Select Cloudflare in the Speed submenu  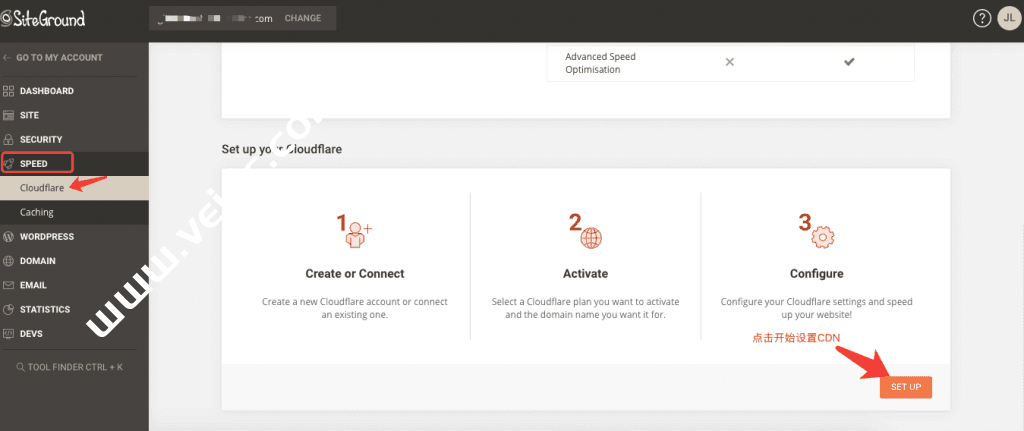coord(42,188)
